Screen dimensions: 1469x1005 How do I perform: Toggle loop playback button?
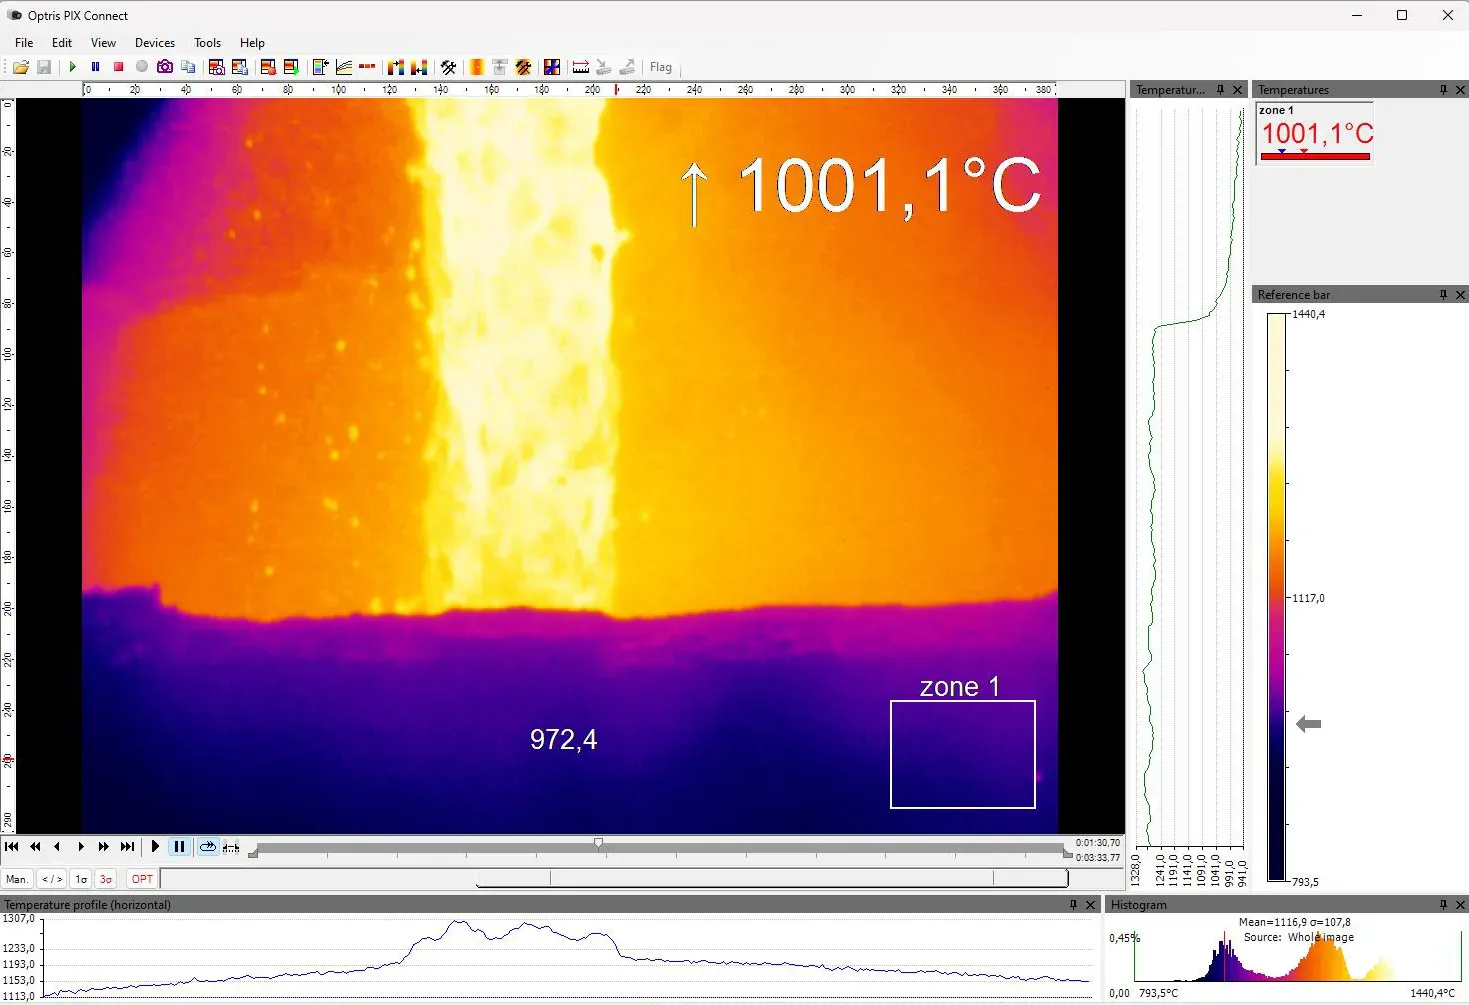pos(207,847)
